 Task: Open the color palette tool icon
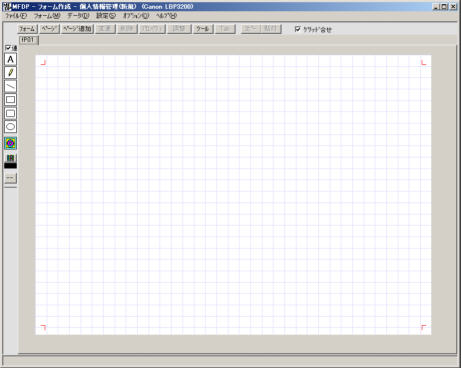coord(10,158)
